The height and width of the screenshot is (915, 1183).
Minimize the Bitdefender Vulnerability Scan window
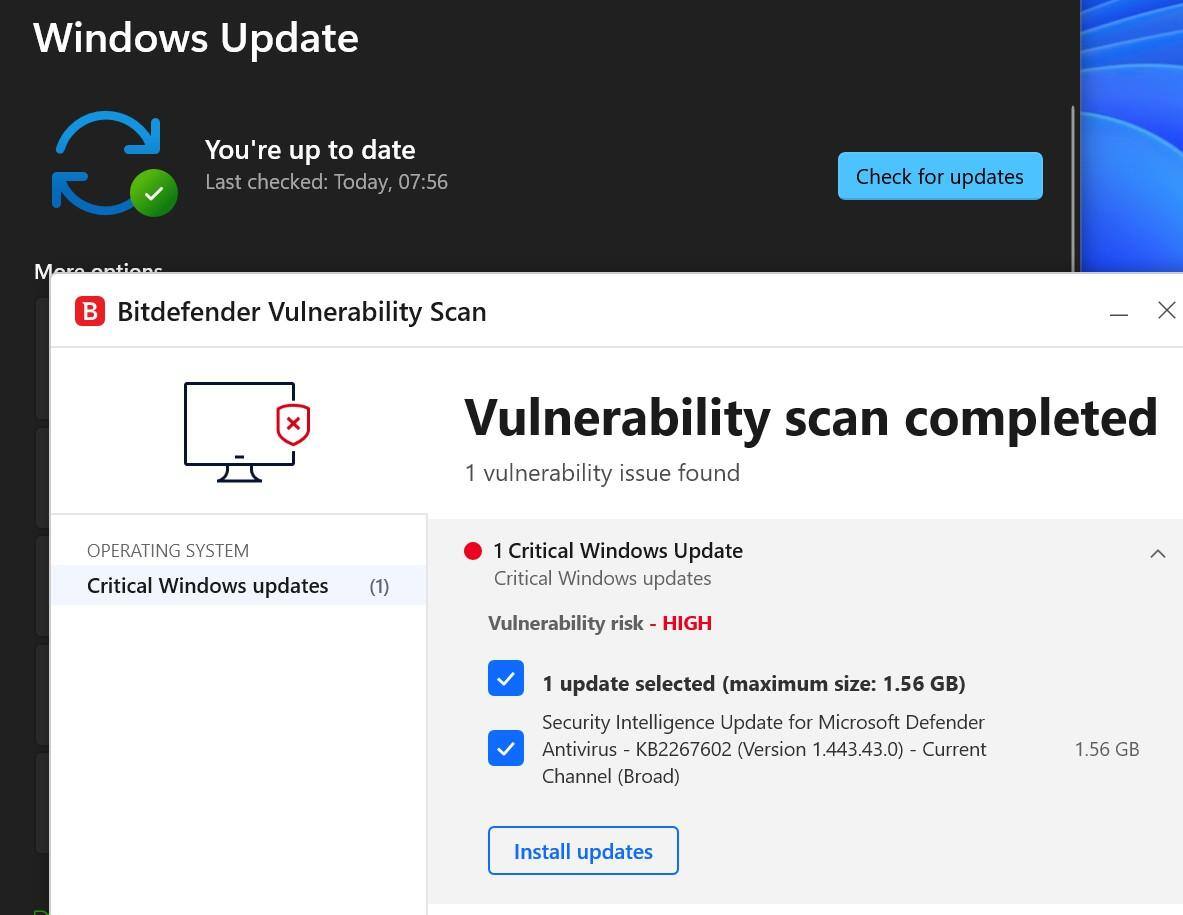coord(1119,312)
